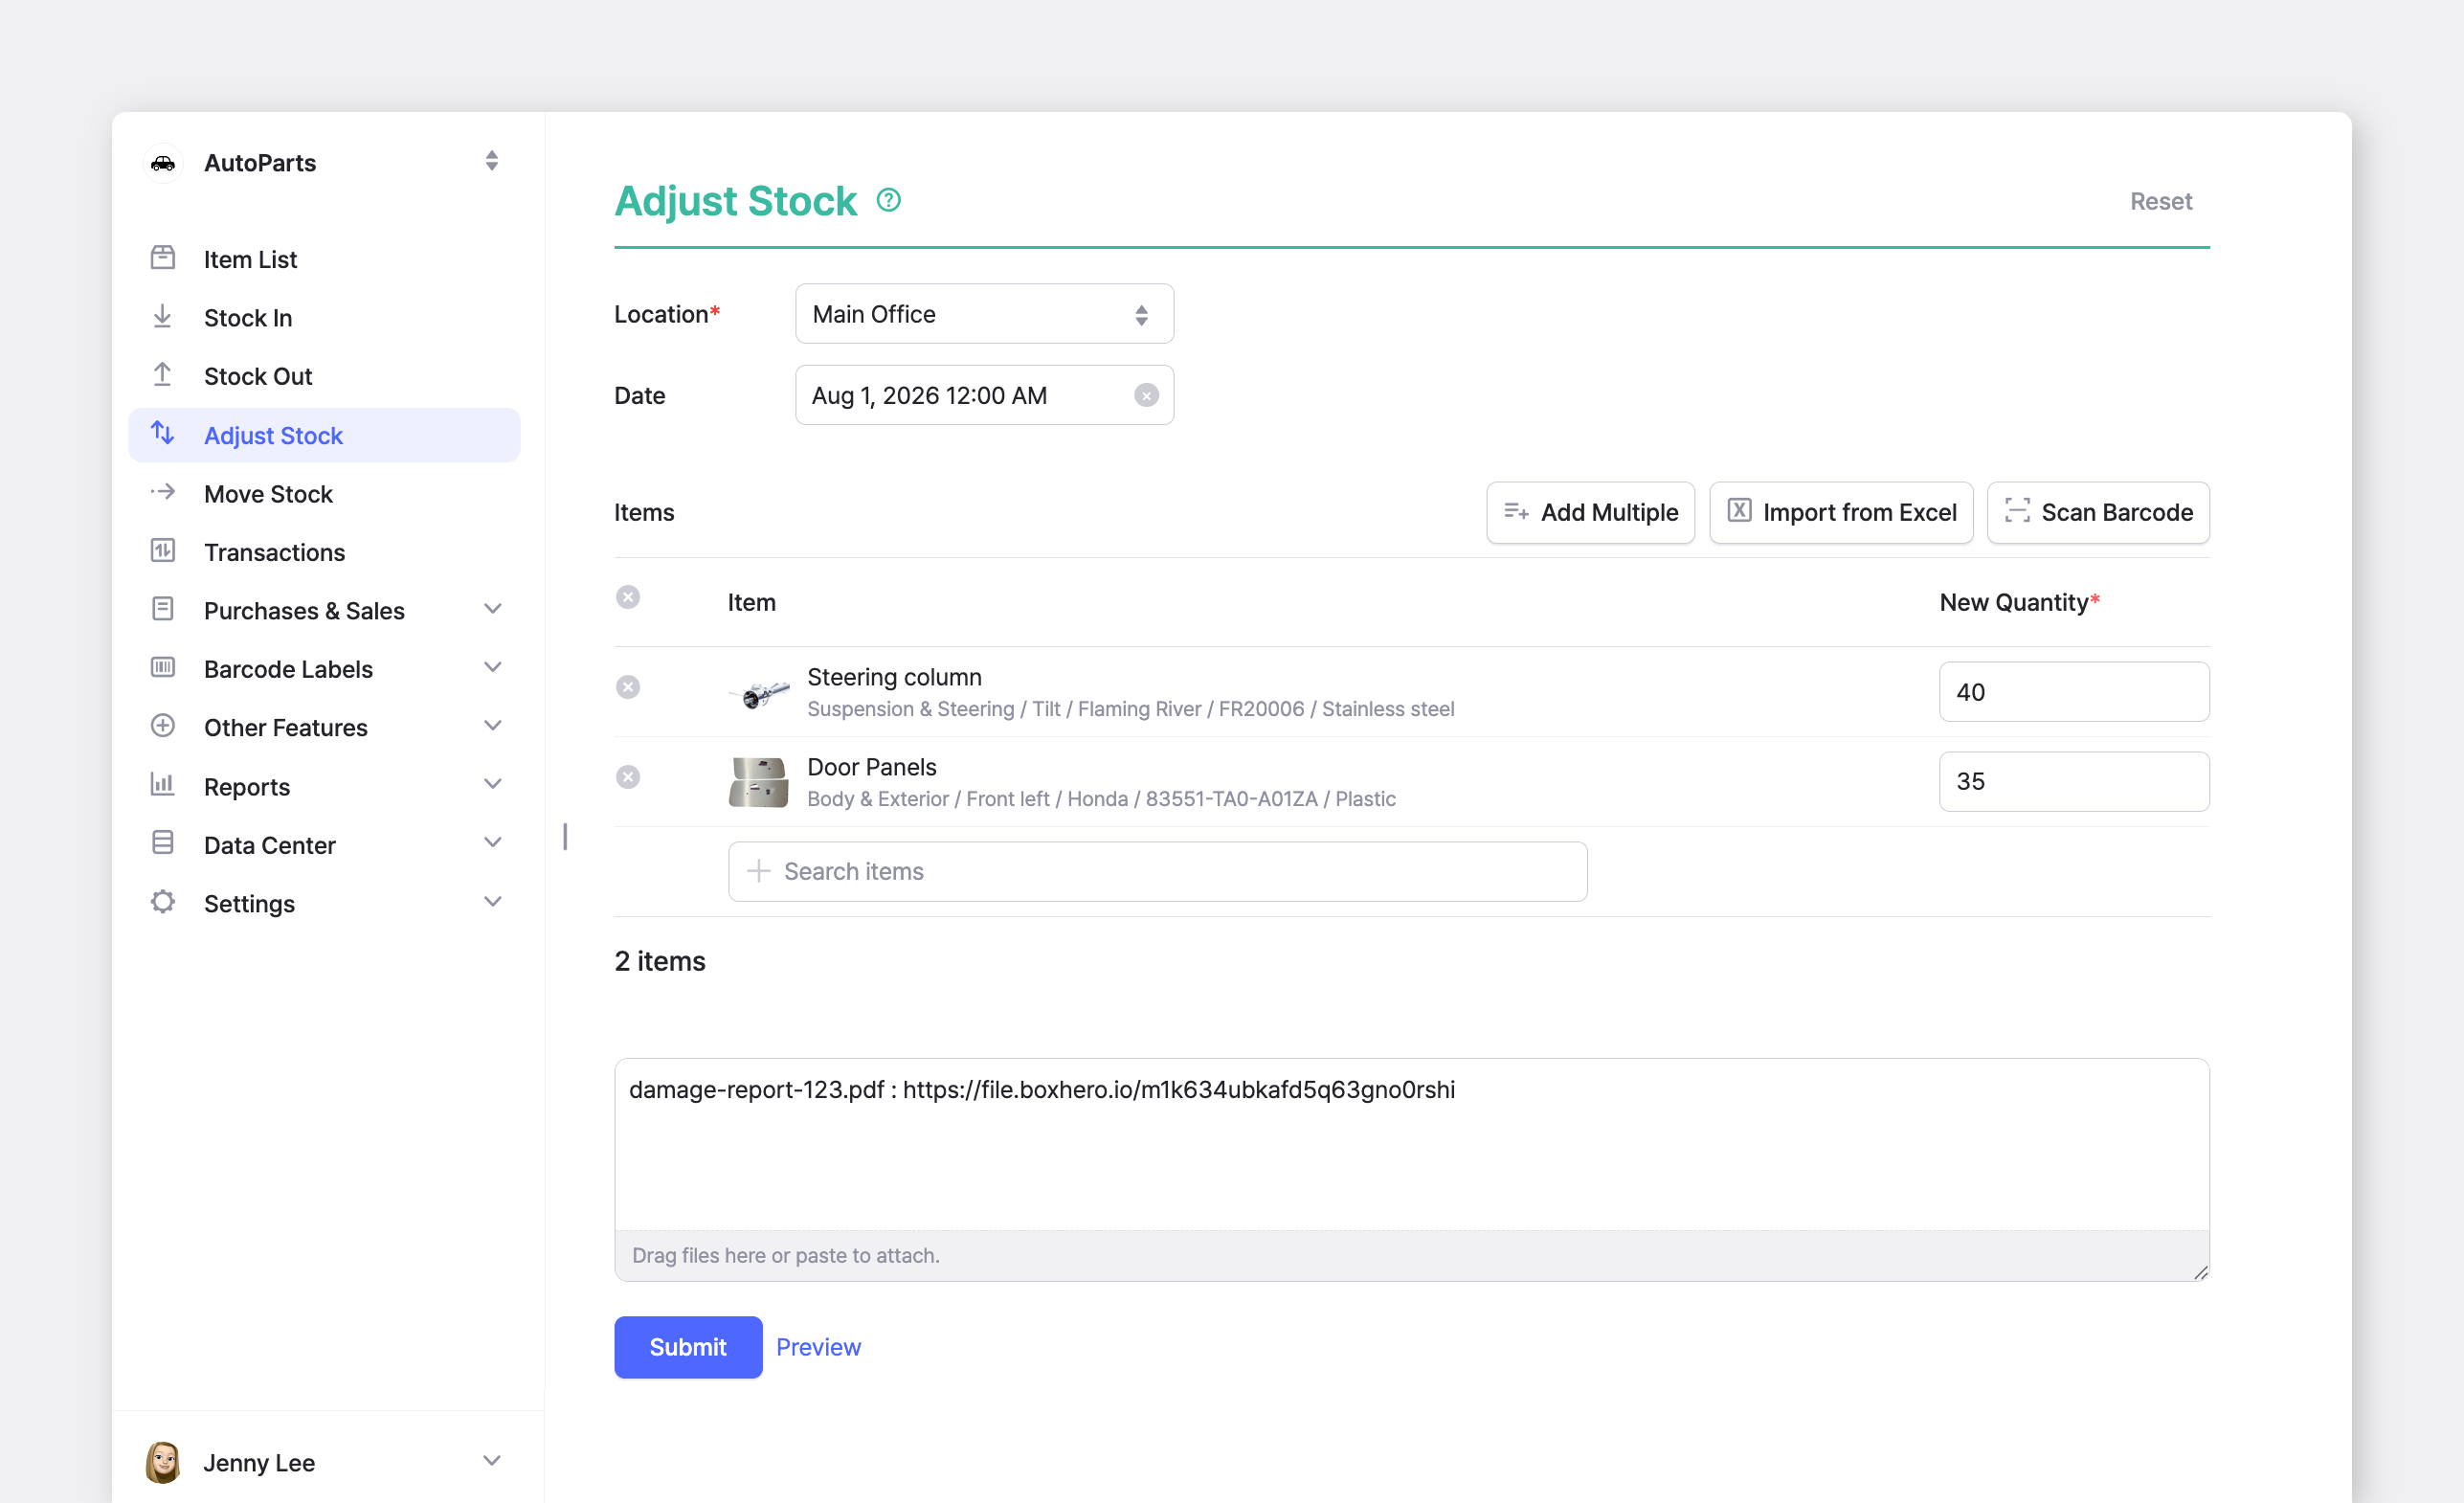
Task: Submit the stock adjustment
Action: click(x=688, y=1347)
